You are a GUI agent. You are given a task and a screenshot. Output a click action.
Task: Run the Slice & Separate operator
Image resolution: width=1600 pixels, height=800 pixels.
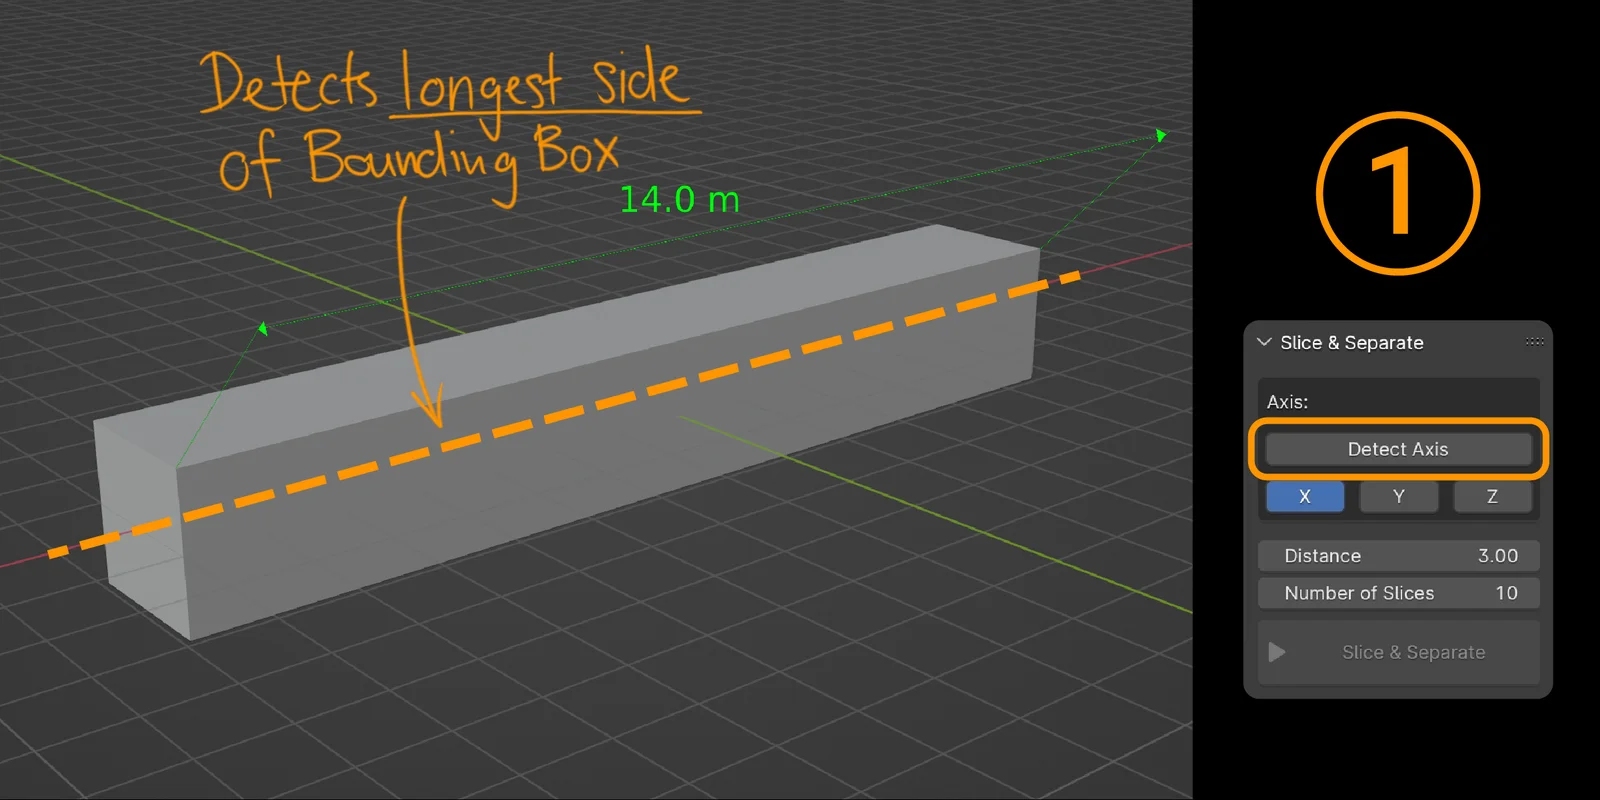point(1398,652)
